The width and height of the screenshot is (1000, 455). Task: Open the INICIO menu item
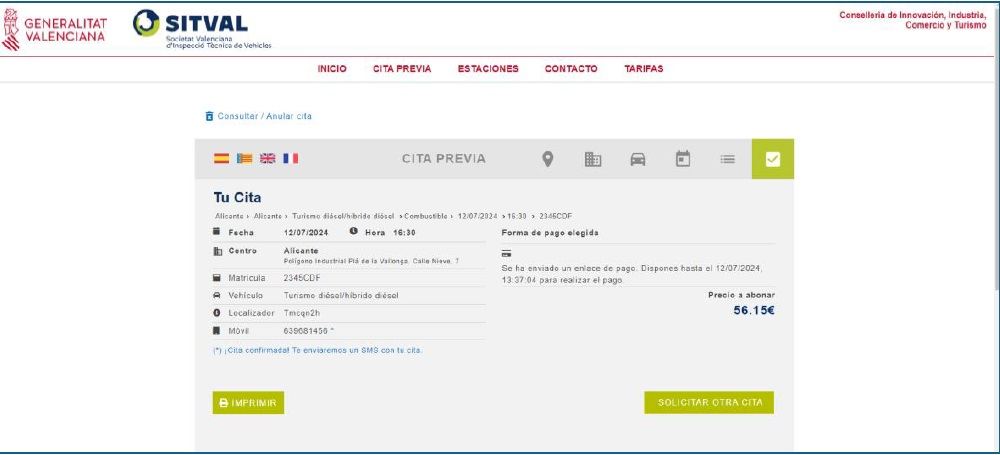332,69
